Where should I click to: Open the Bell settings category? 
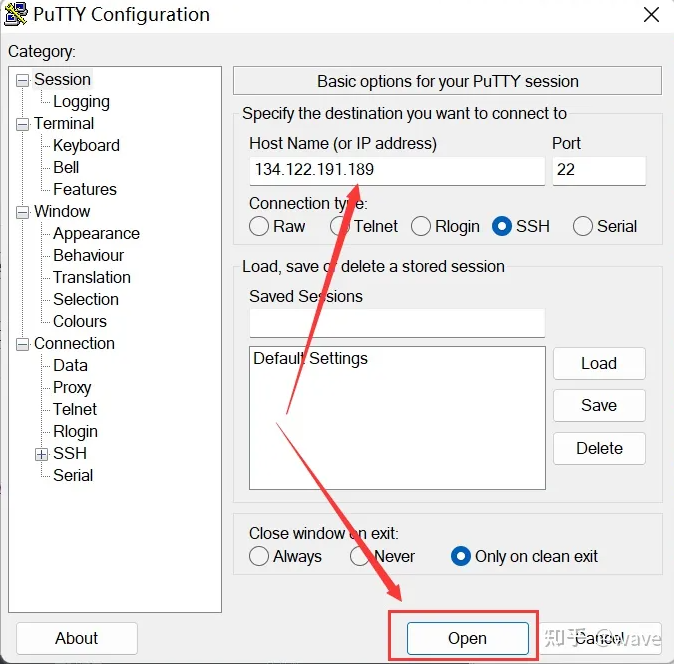pyautogui.click(x=66, y=168)
